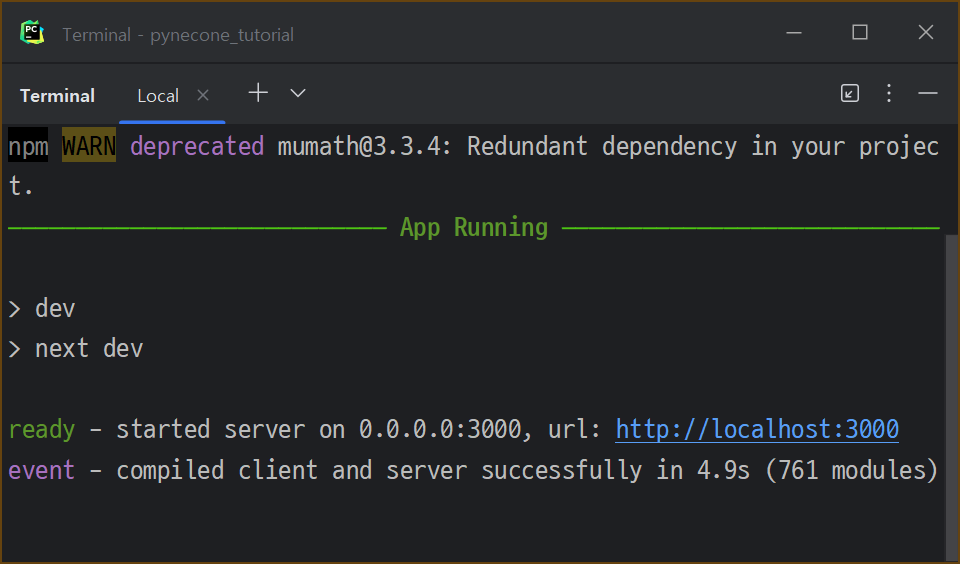Viewport: 960px width, 564px height.
Task: Click the 'Terminal - pynecone_tutorial' window title
Action: 178,35
